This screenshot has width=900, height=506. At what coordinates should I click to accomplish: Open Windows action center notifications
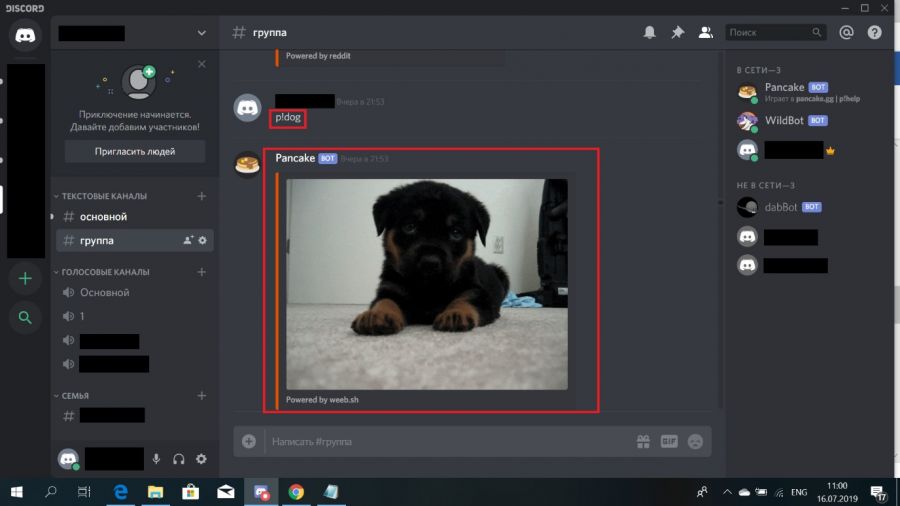tap(878, 493)
